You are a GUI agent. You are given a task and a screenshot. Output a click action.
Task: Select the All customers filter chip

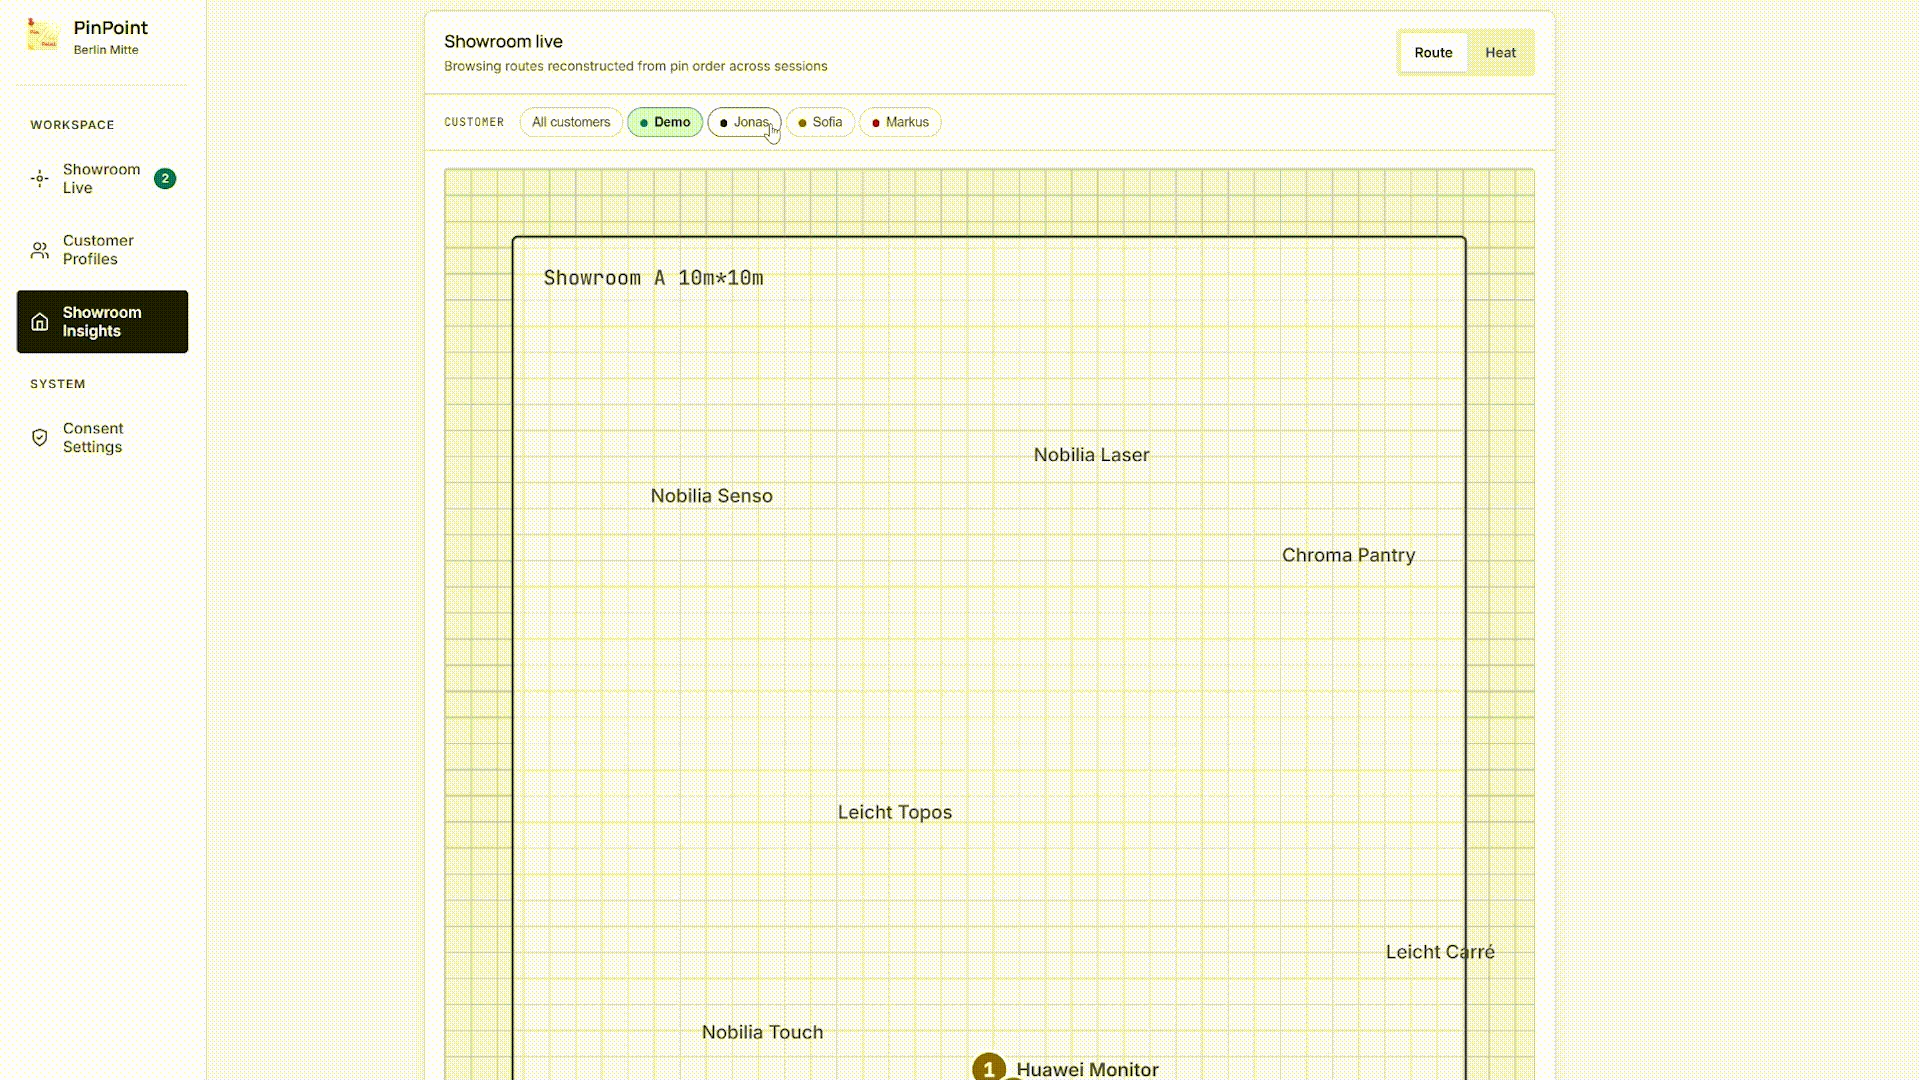[x=571, y=122]
